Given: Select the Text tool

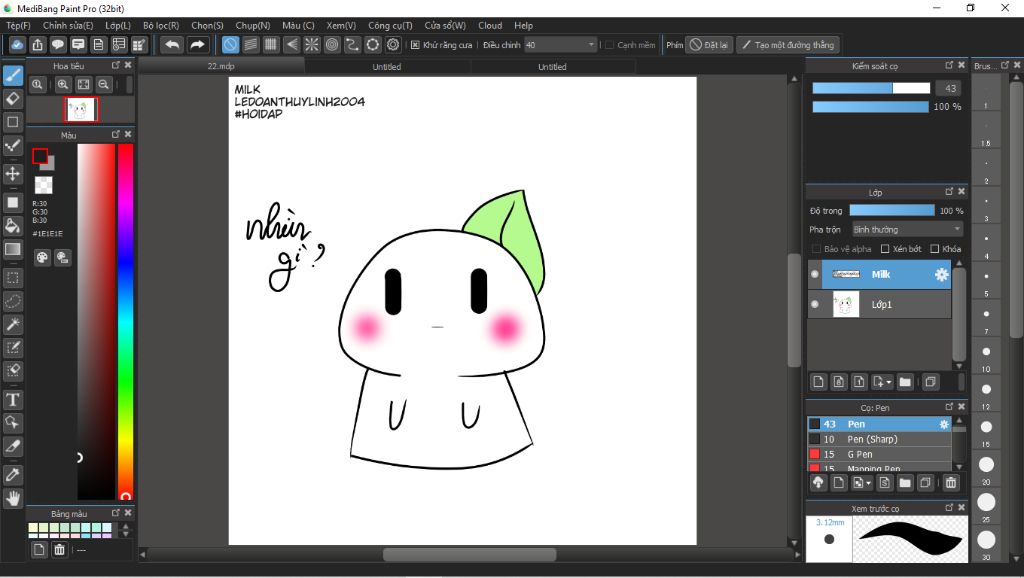Looking at the screenshot, I should pyautogui.click(x=13, y=400).
